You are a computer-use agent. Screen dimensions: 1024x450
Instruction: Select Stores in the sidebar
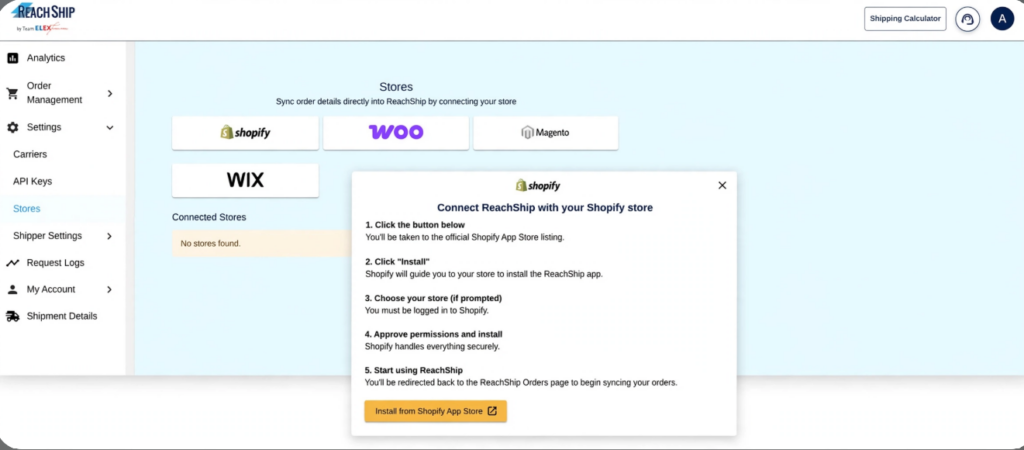(x=27, y=209)
